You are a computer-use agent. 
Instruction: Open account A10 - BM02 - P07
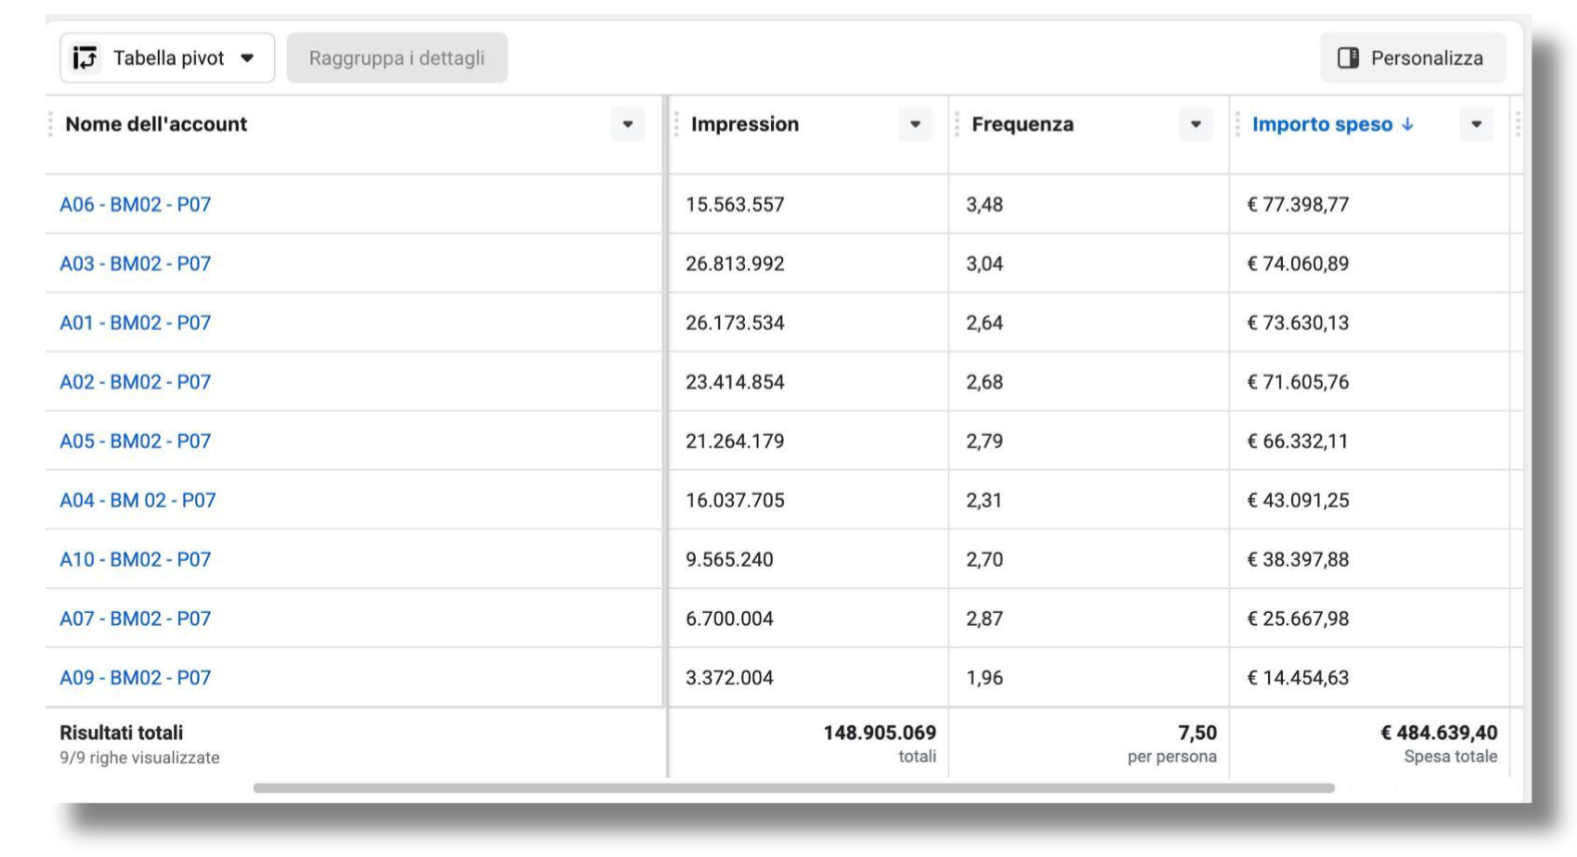point(135,558)
